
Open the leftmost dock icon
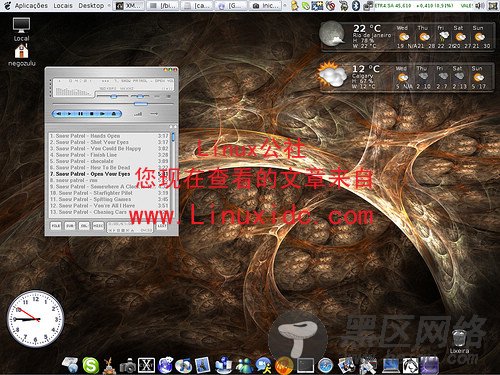(x=70, y=365)
